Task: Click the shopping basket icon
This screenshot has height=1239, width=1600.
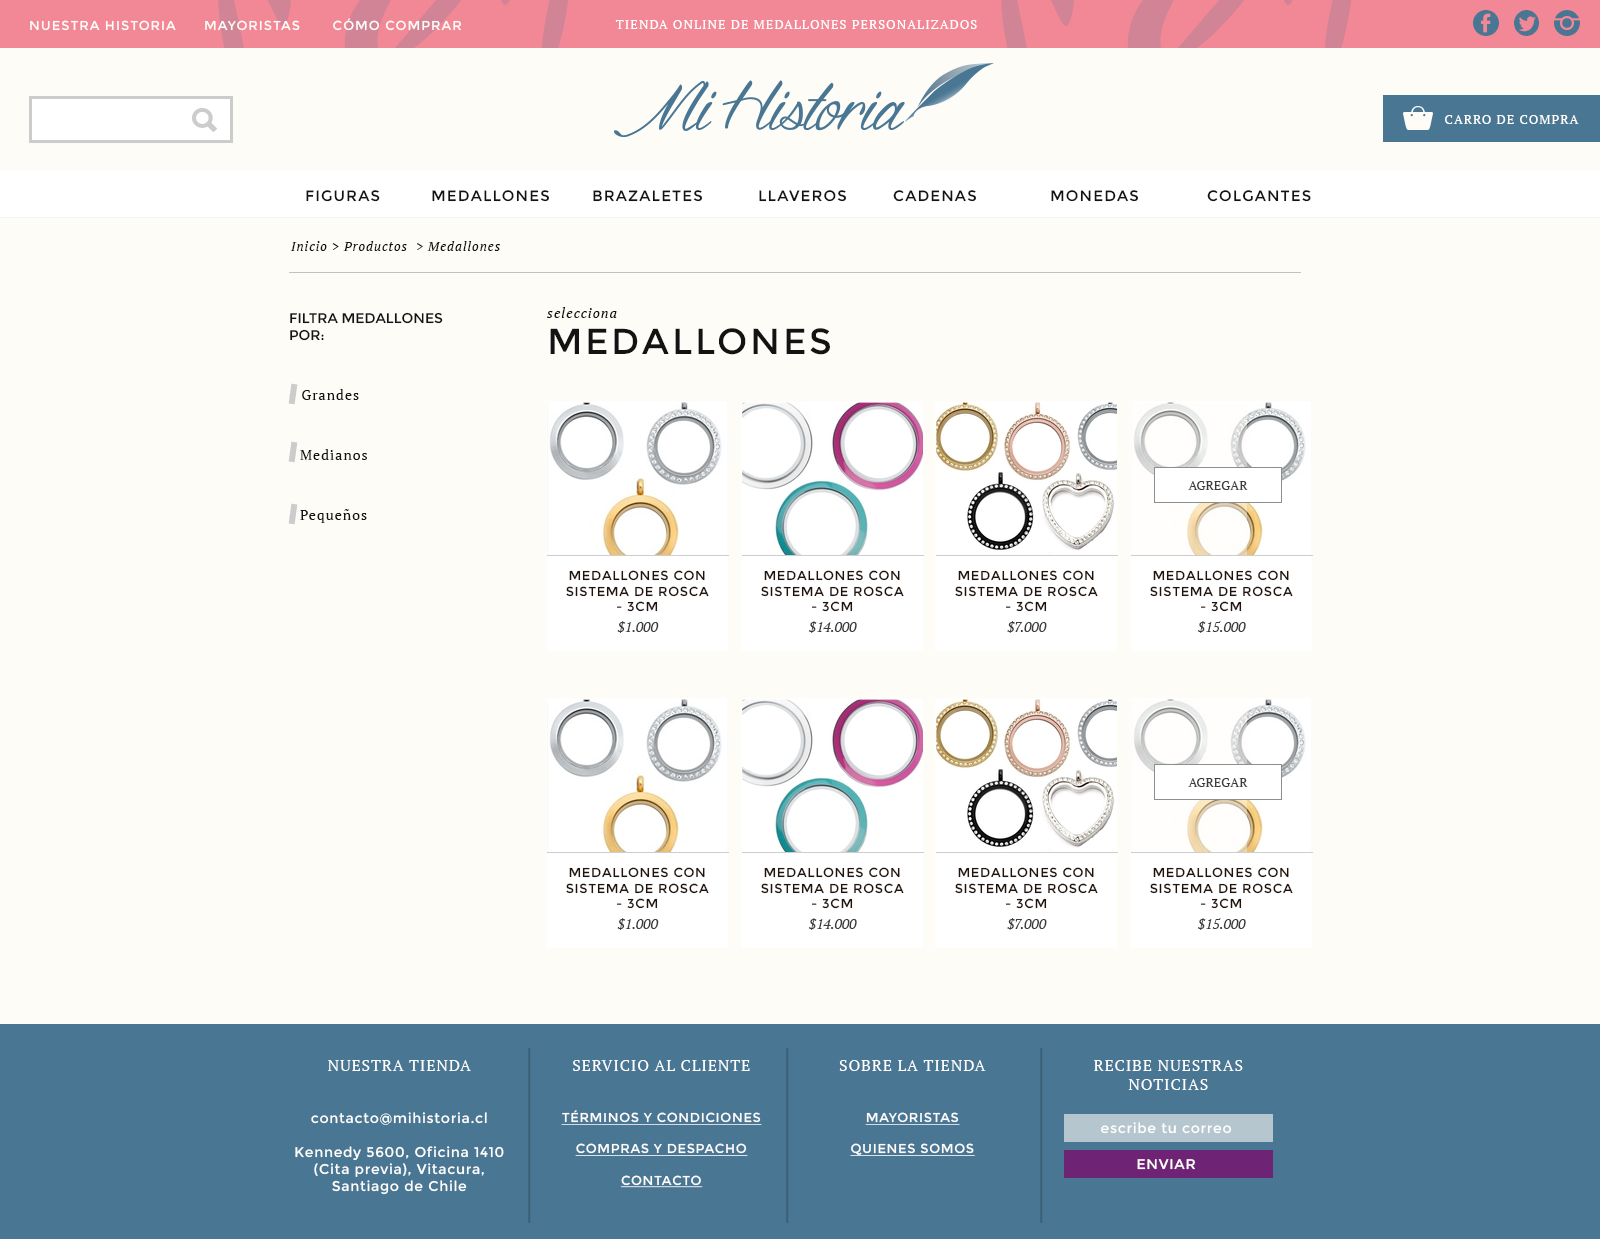Action: tap(1417, 119)
